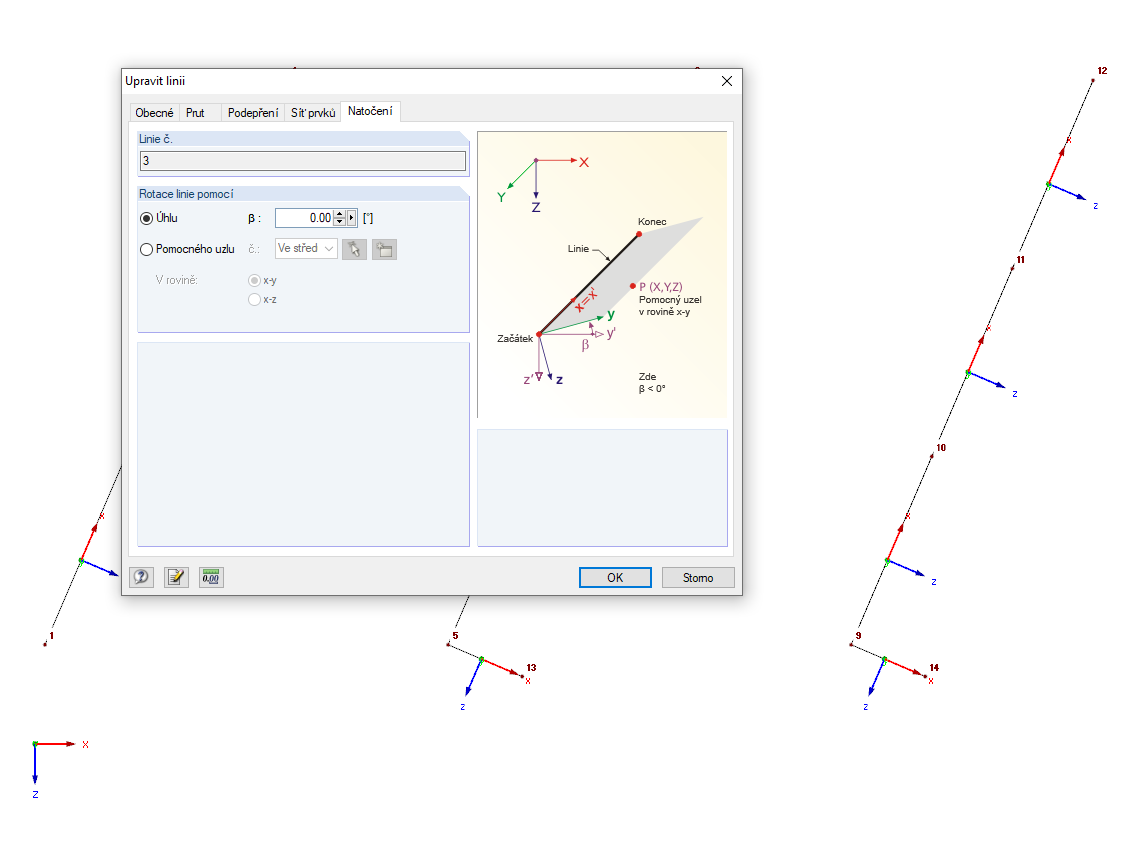Open the Ve střed dropdown
1137x853 pixels.
pyautogui.click(x=306, y=249)
